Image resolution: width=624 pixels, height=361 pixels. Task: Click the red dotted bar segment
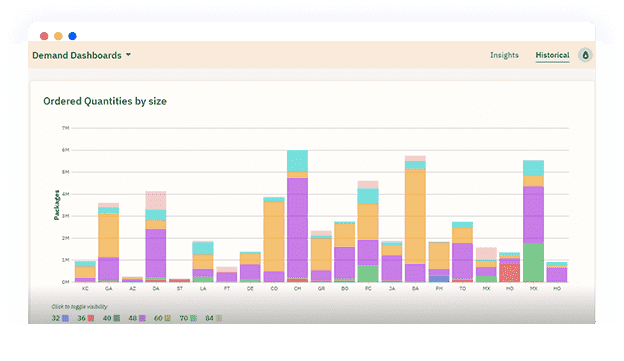[x=510, y=273]
